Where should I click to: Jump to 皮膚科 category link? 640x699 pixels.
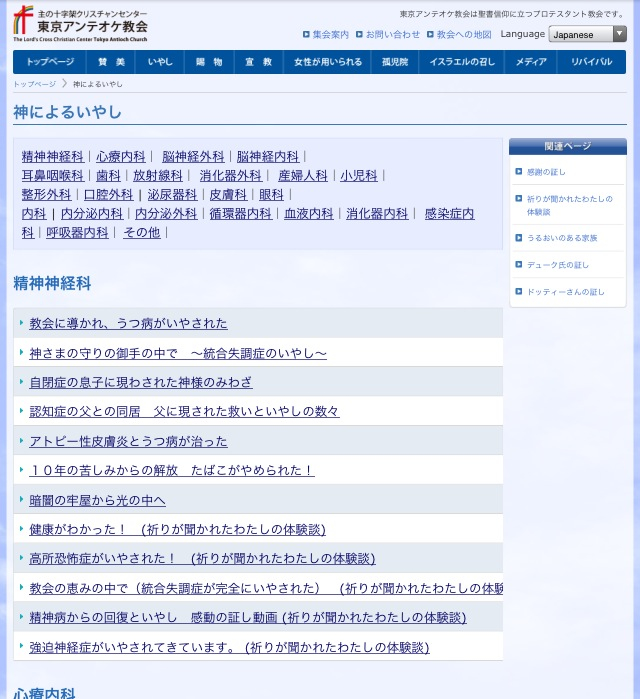[228, 195]
